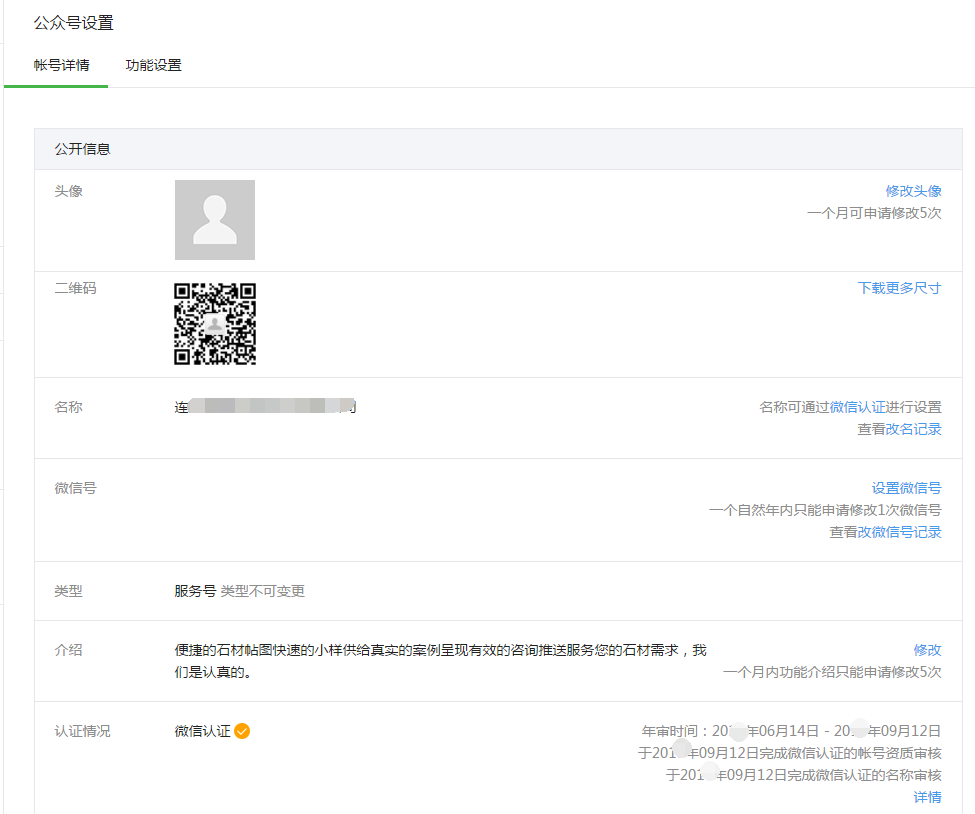Click the 一个自然年内只能申请修改1次微信号 note

point(825,510)
